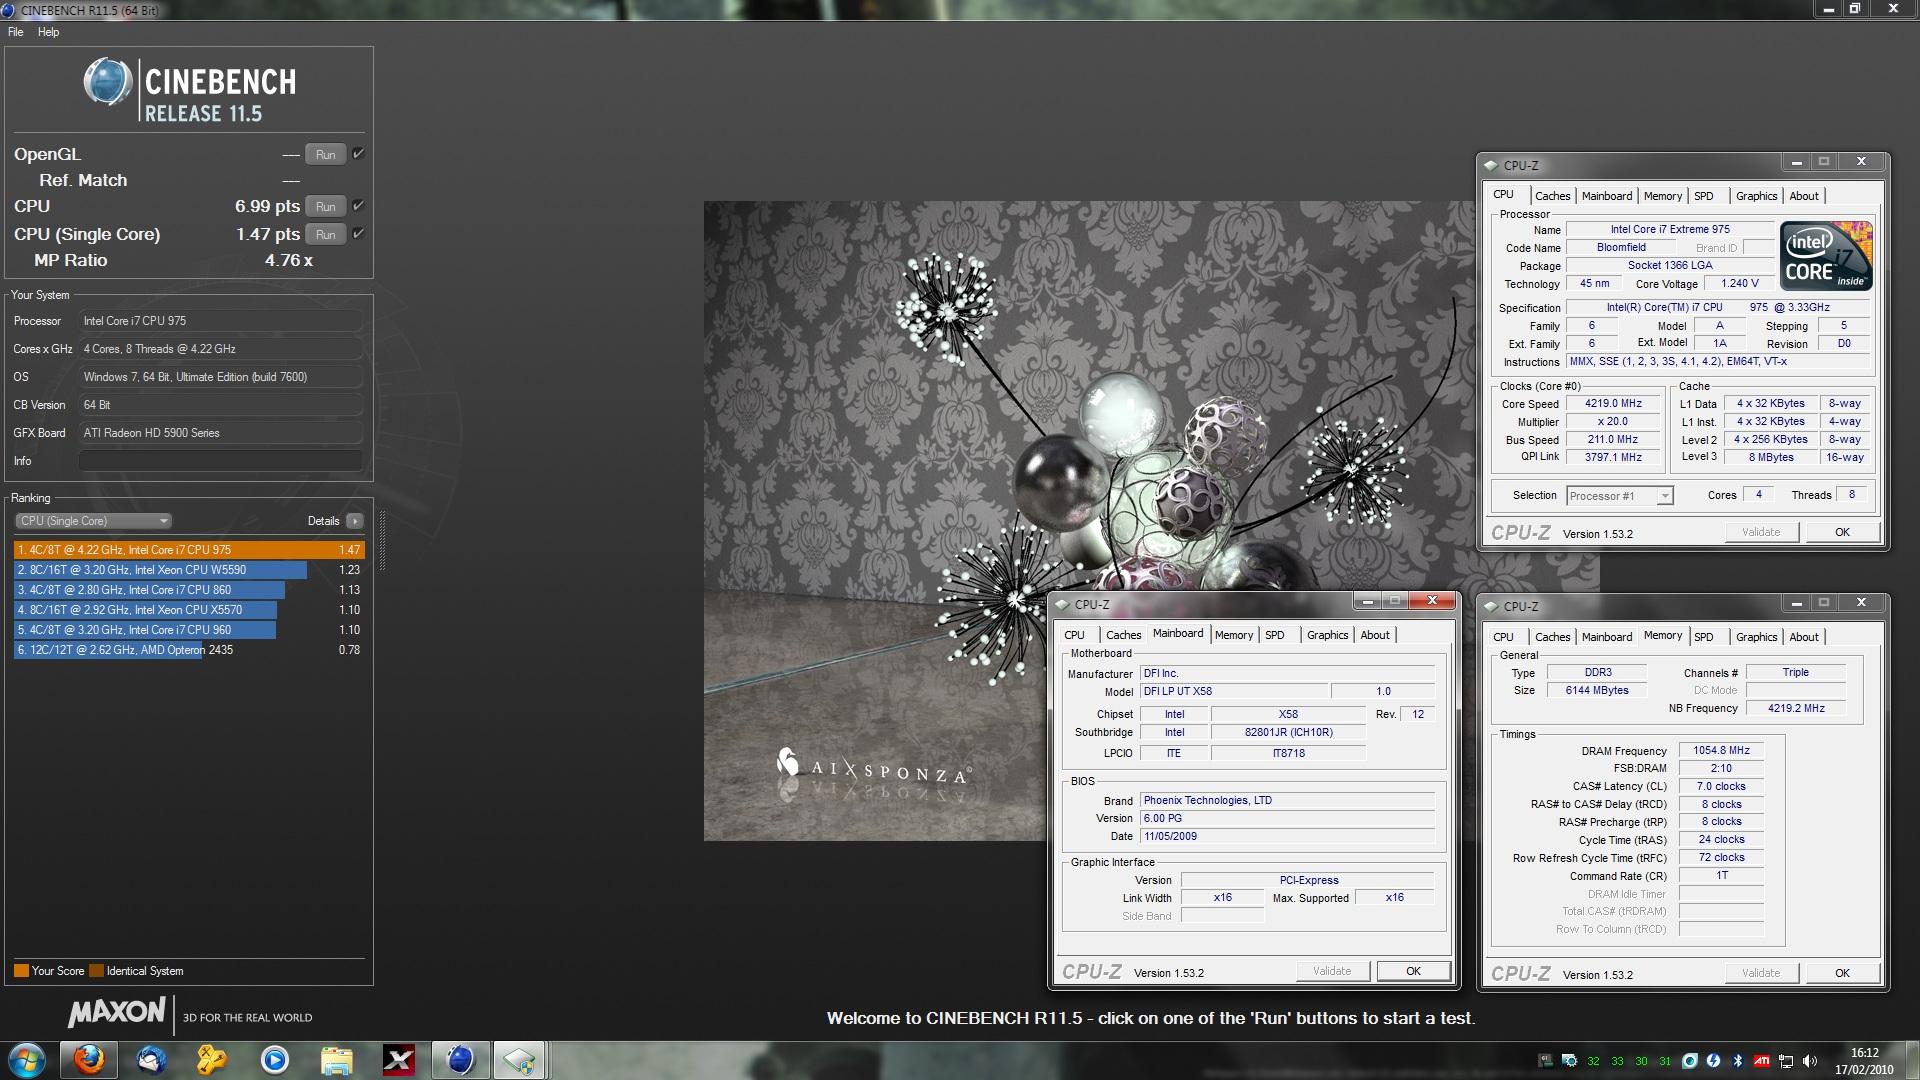Viewport: 1920px width, 1080px height.
Task: Click the GFX Board ATI Radeon HD 5900 field
Action: point(220,433)
